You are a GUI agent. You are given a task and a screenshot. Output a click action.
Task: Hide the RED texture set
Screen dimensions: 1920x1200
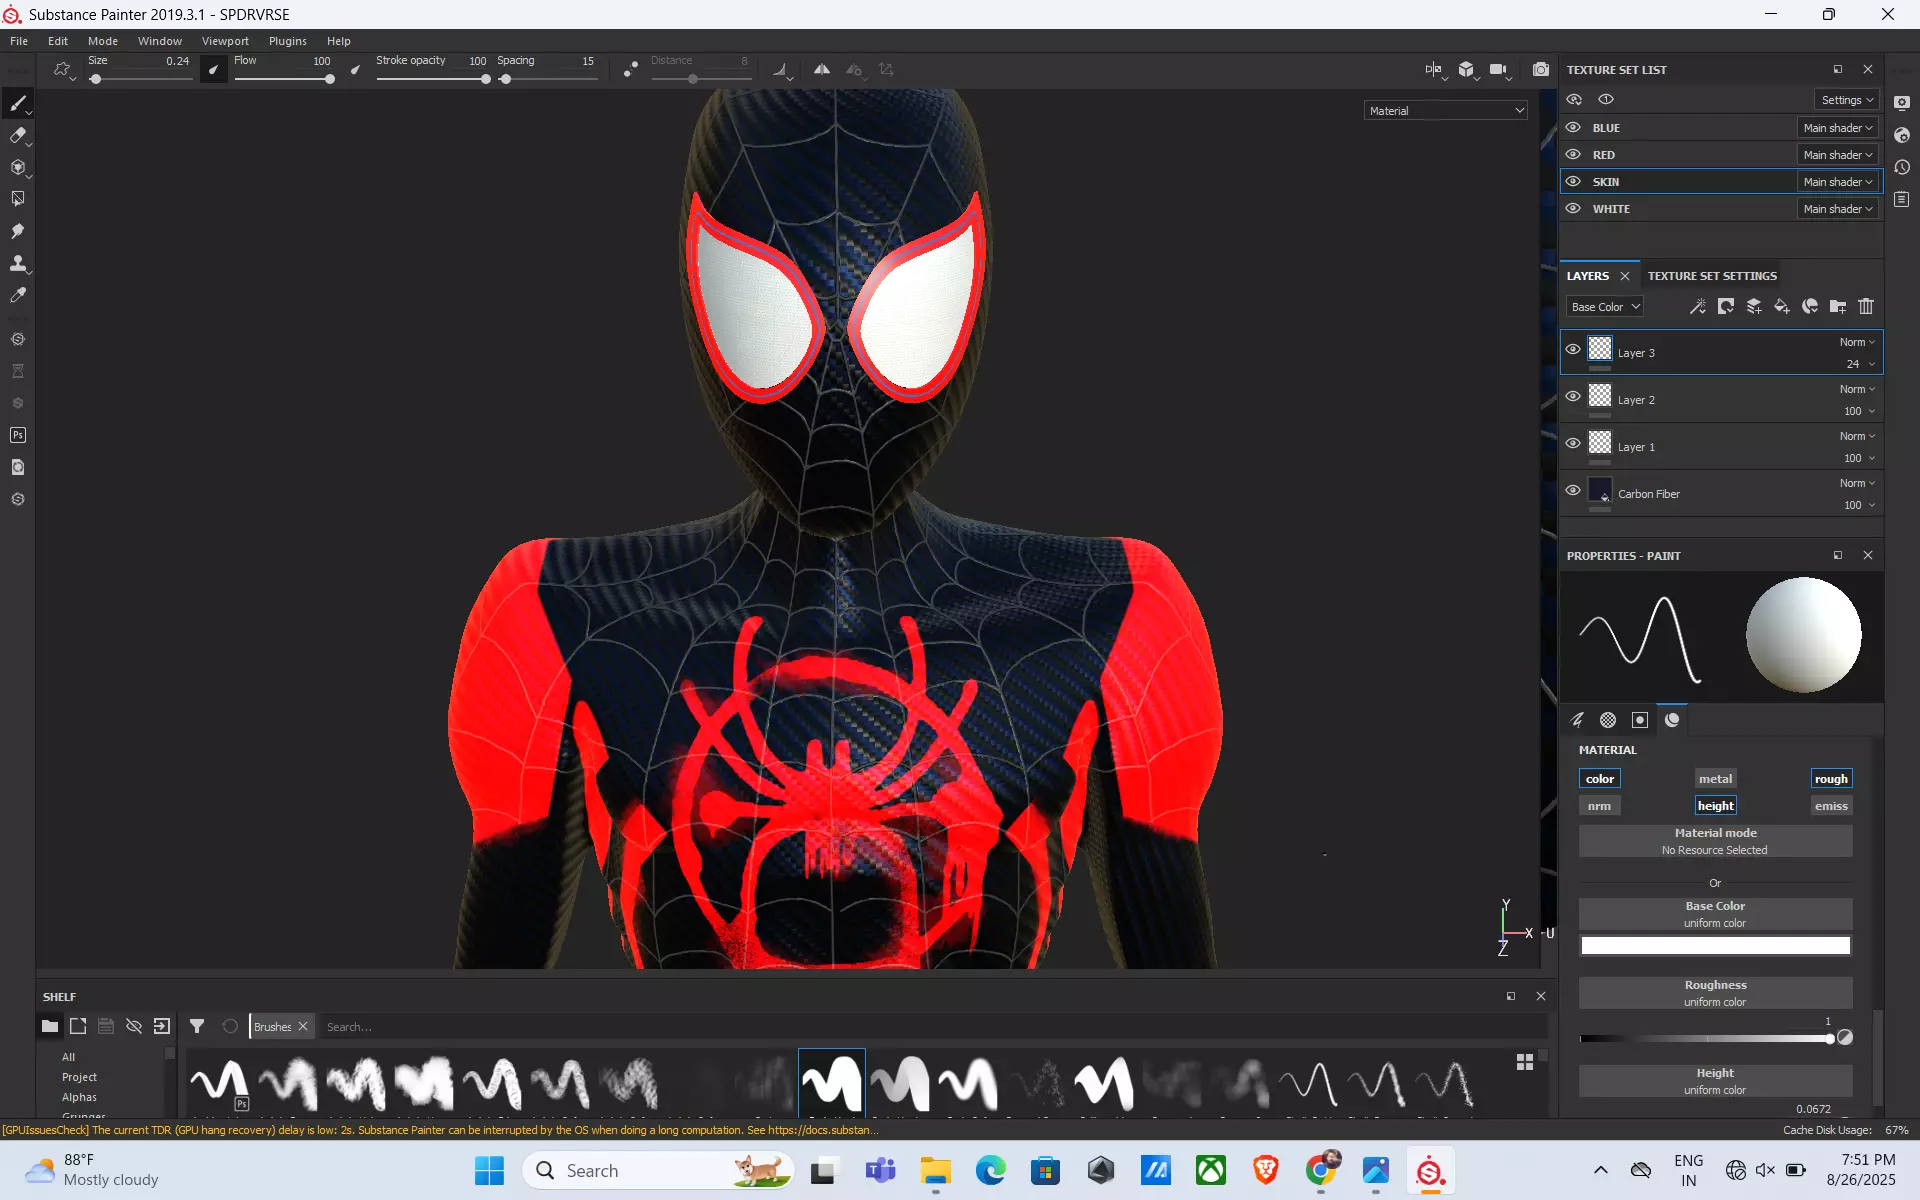(1573, 155)
